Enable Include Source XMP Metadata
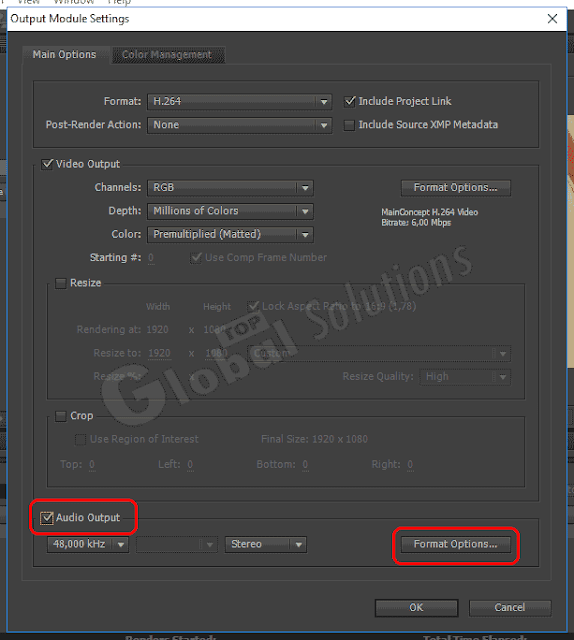 [x=349, y=125]
